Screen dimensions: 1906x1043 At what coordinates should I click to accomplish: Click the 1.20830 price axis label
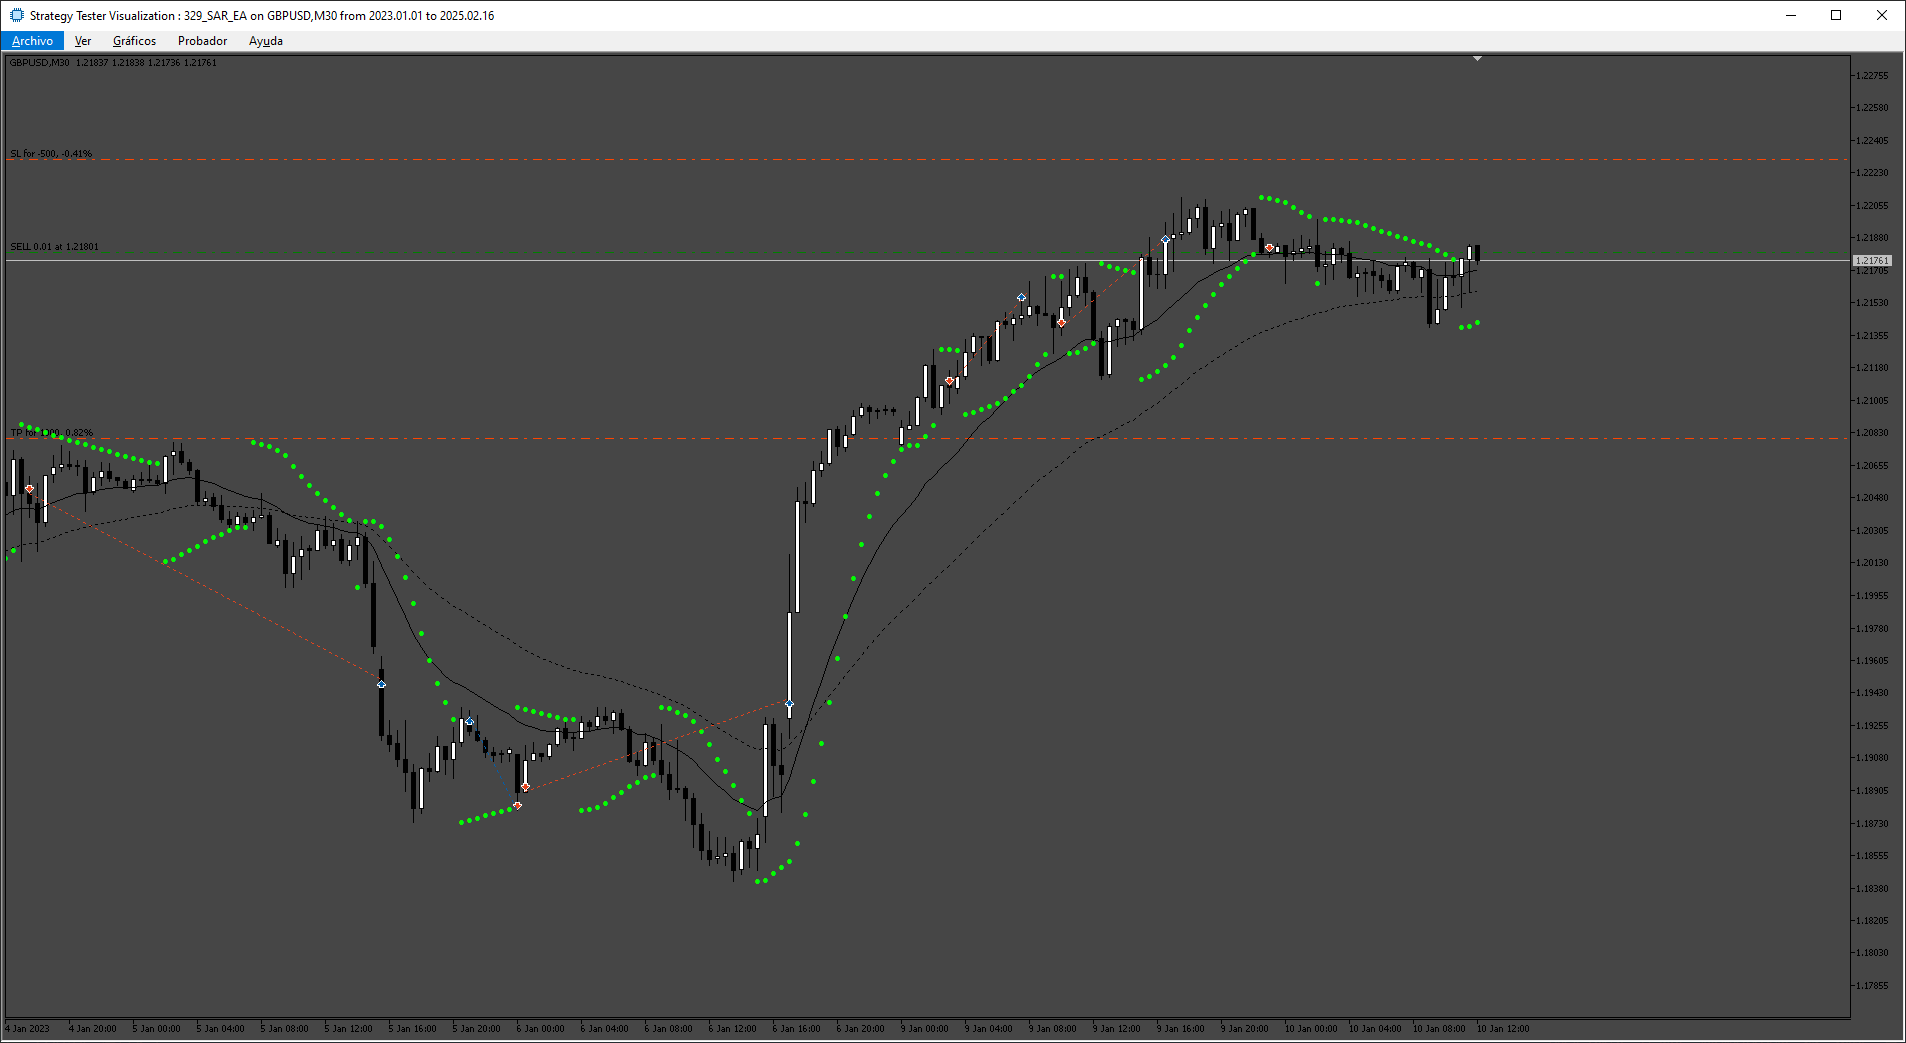[x=1872, y=433]
